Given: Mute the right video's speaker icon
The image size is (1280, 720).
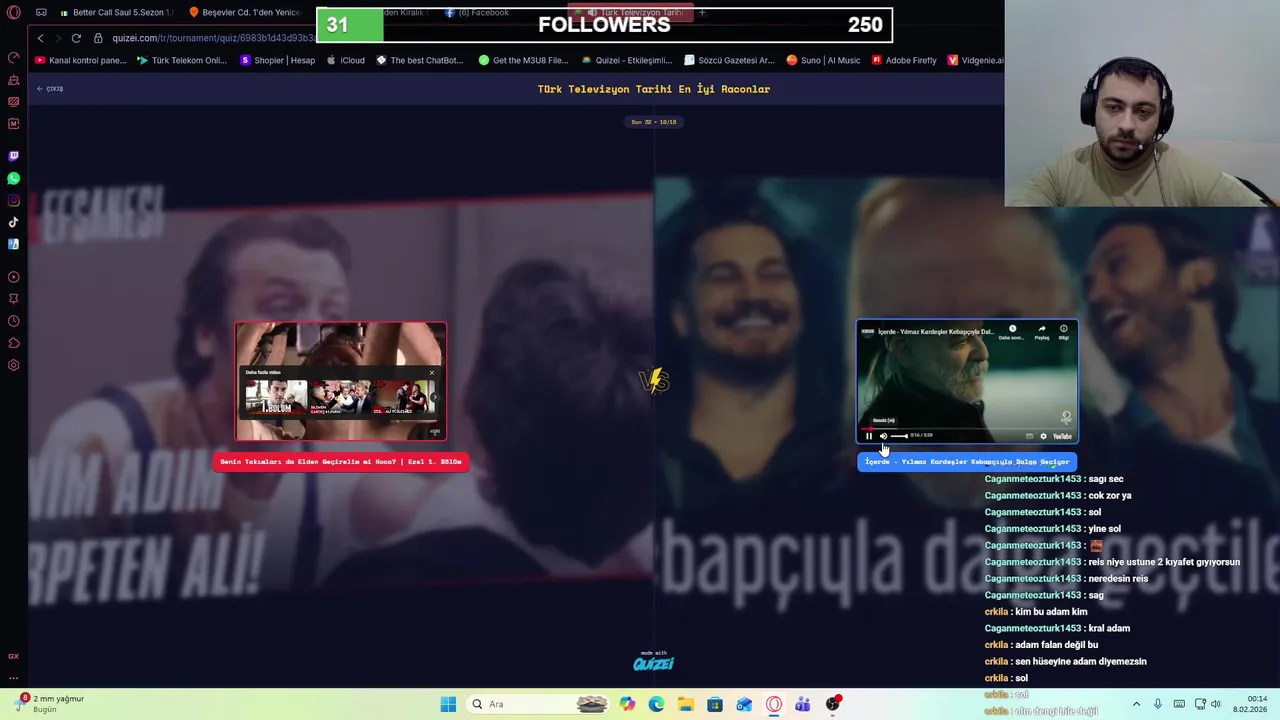Looking at the screenshot, I should click(x=883, y=436).
